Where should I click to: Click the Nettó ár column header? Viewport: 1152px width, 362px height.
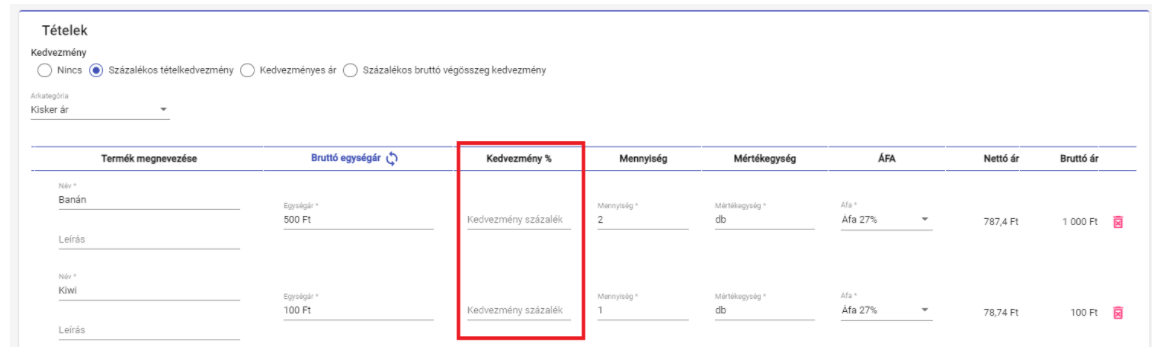1001,159
